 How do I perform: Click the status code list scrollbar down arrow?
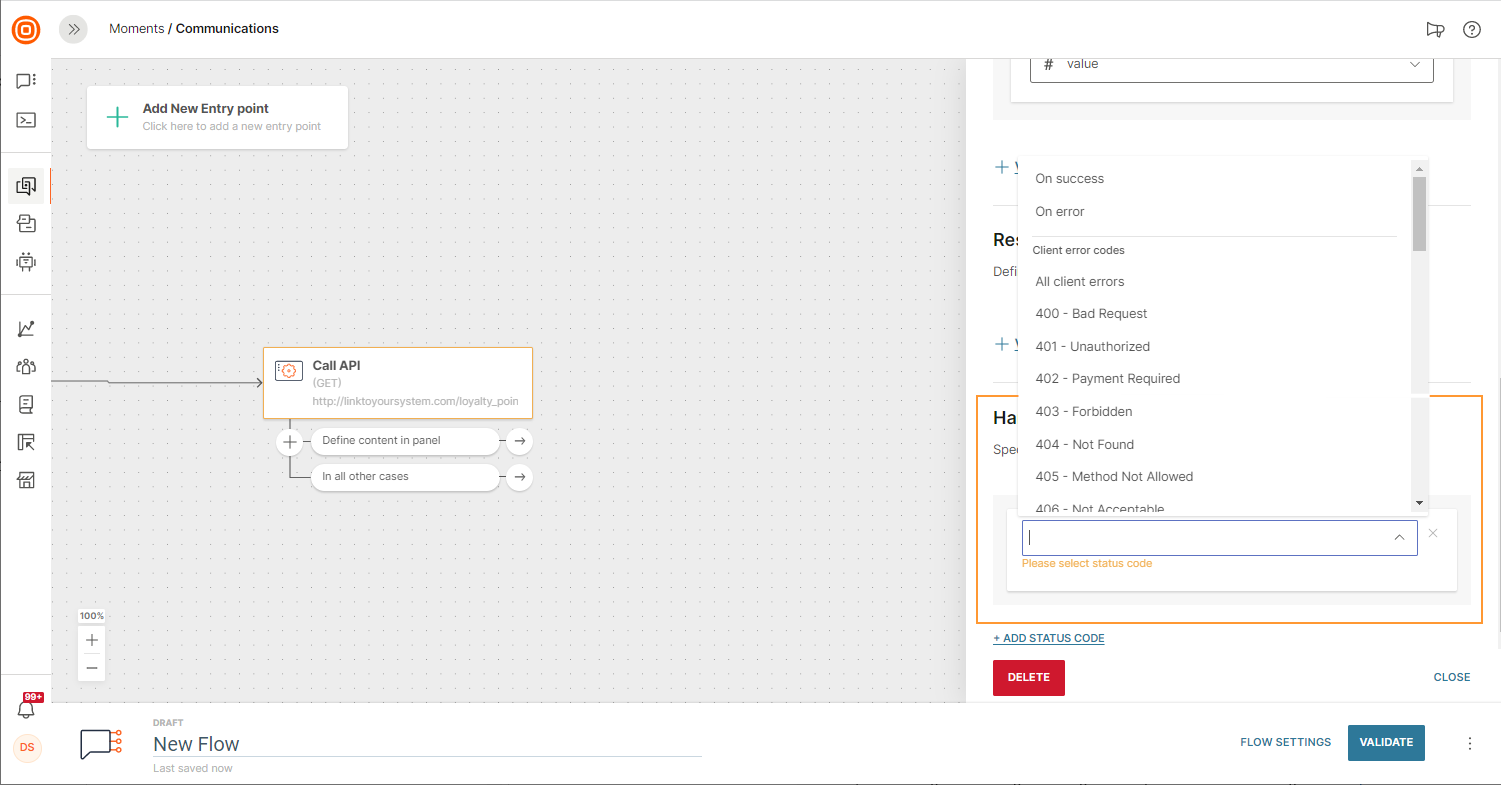click(x=1419, y=503)
